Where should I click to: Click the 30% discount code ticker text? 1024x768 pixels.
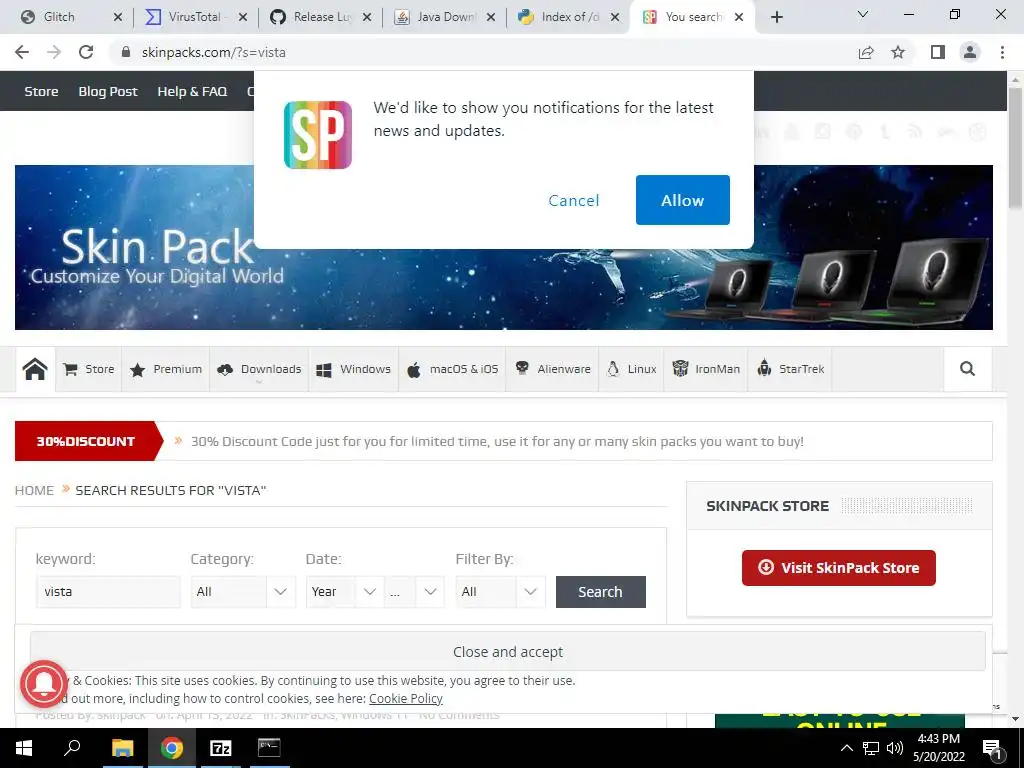pyautogui.click(x=497, y=441)
